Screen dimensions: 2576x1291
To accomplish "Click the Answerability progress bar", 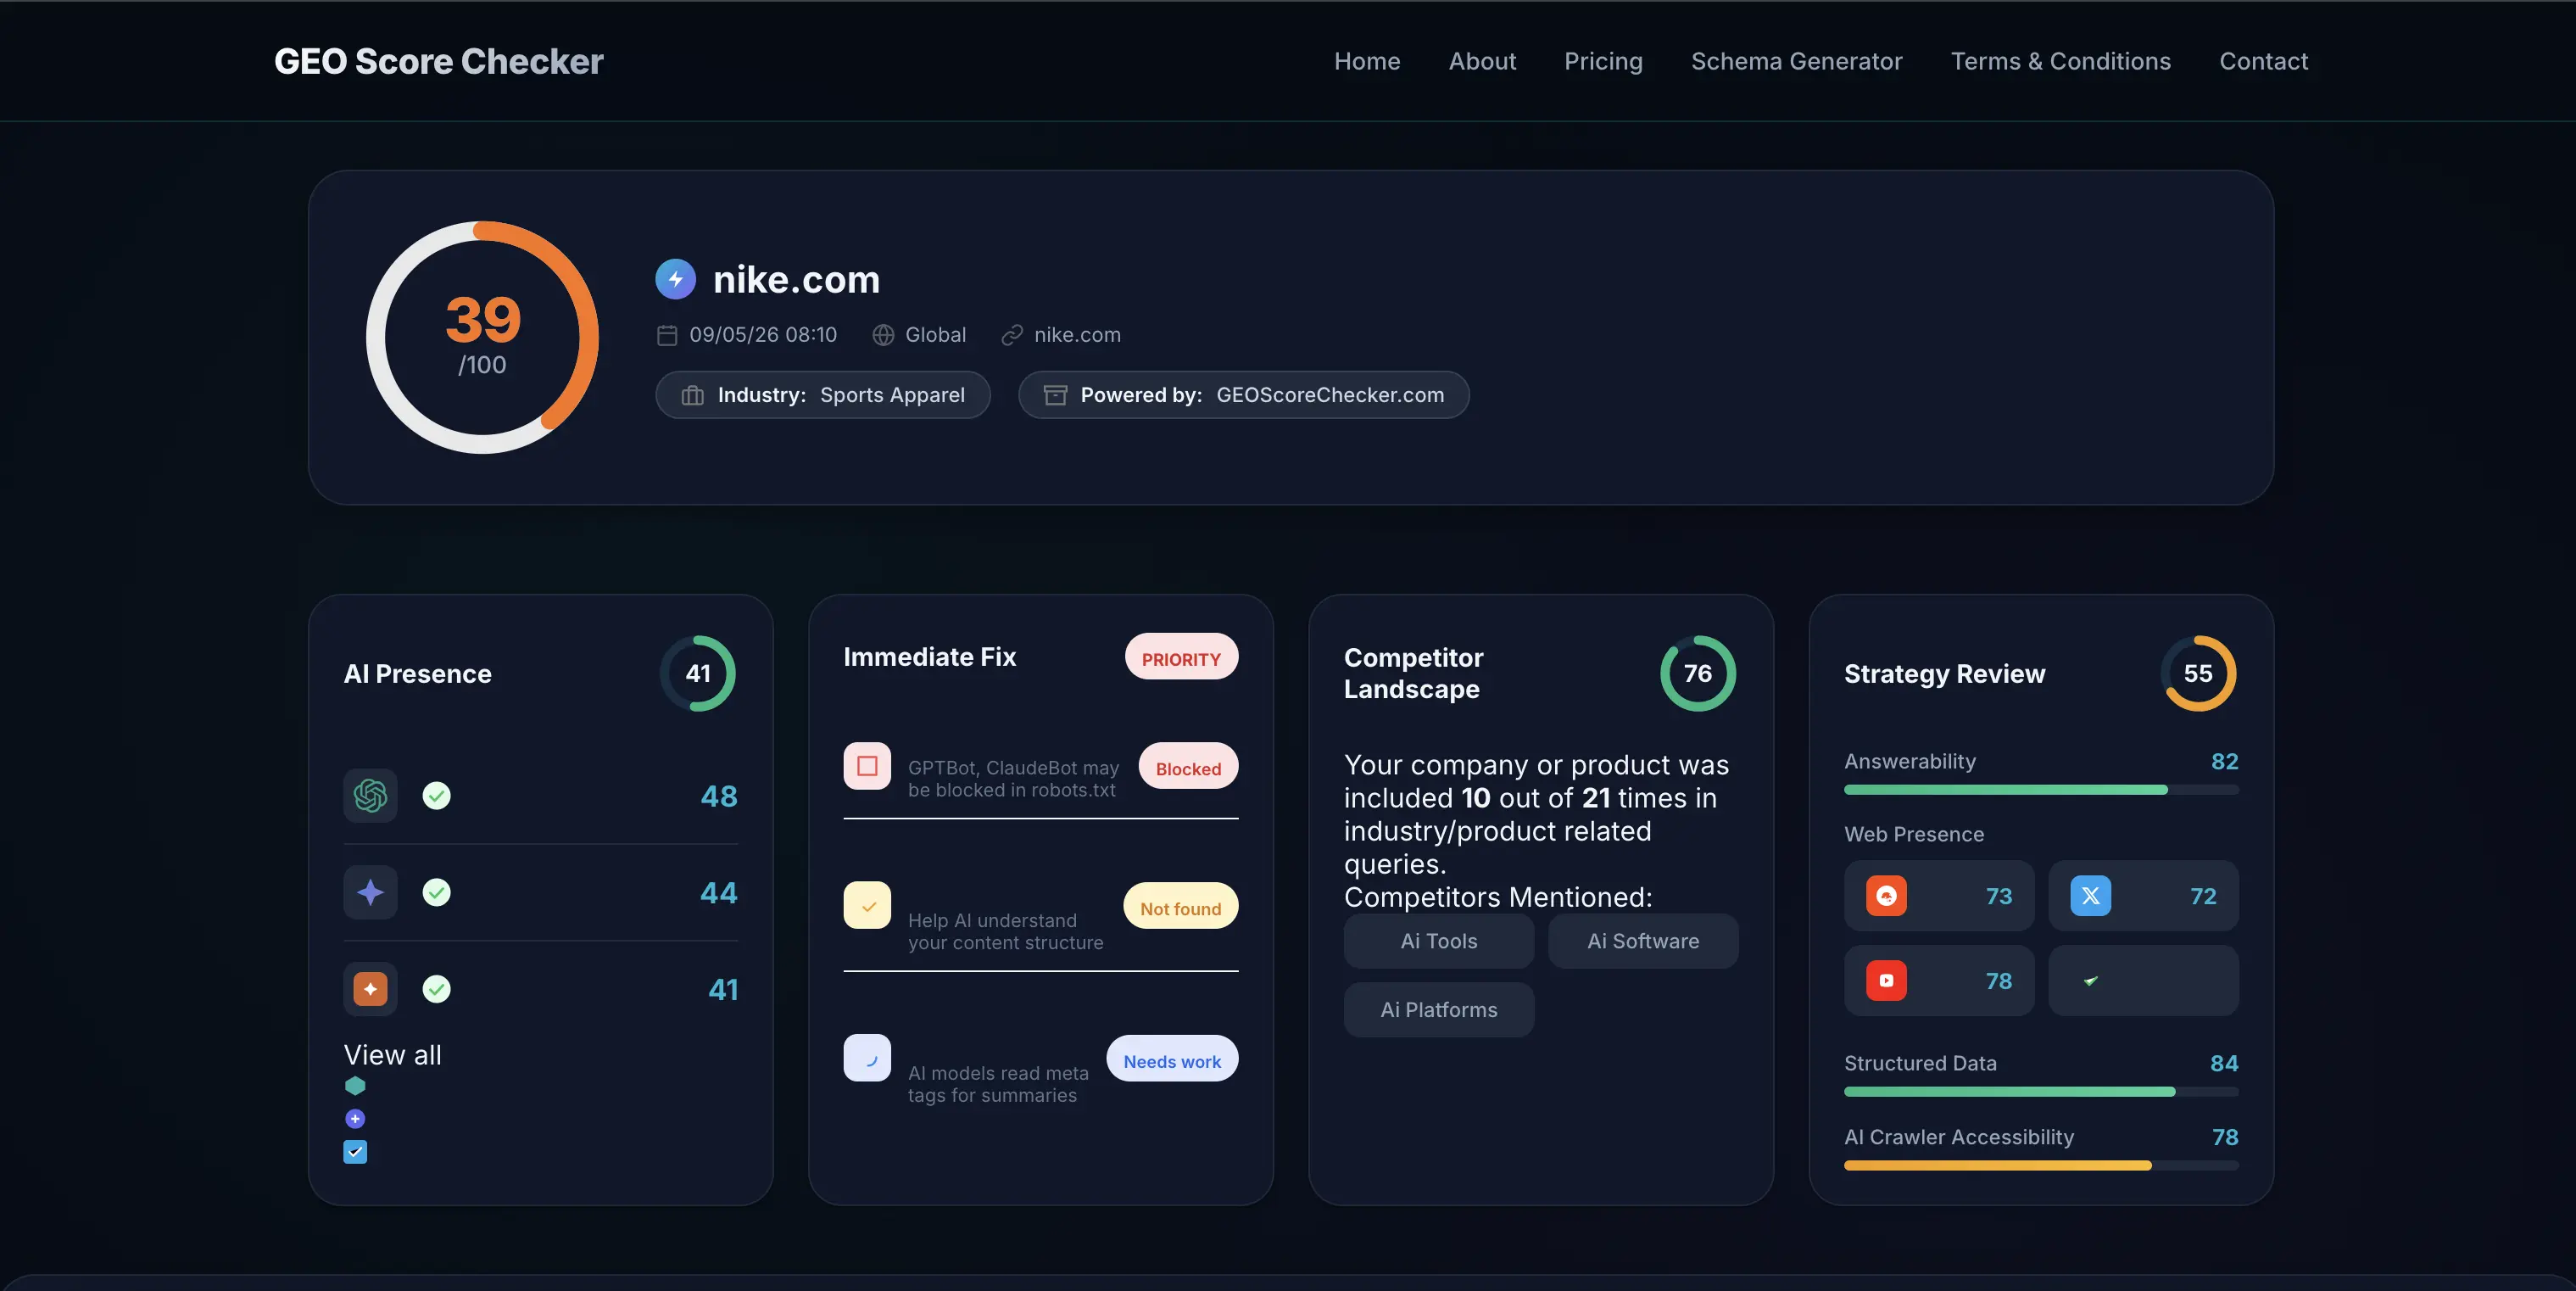I will [x=2040, y=790].
